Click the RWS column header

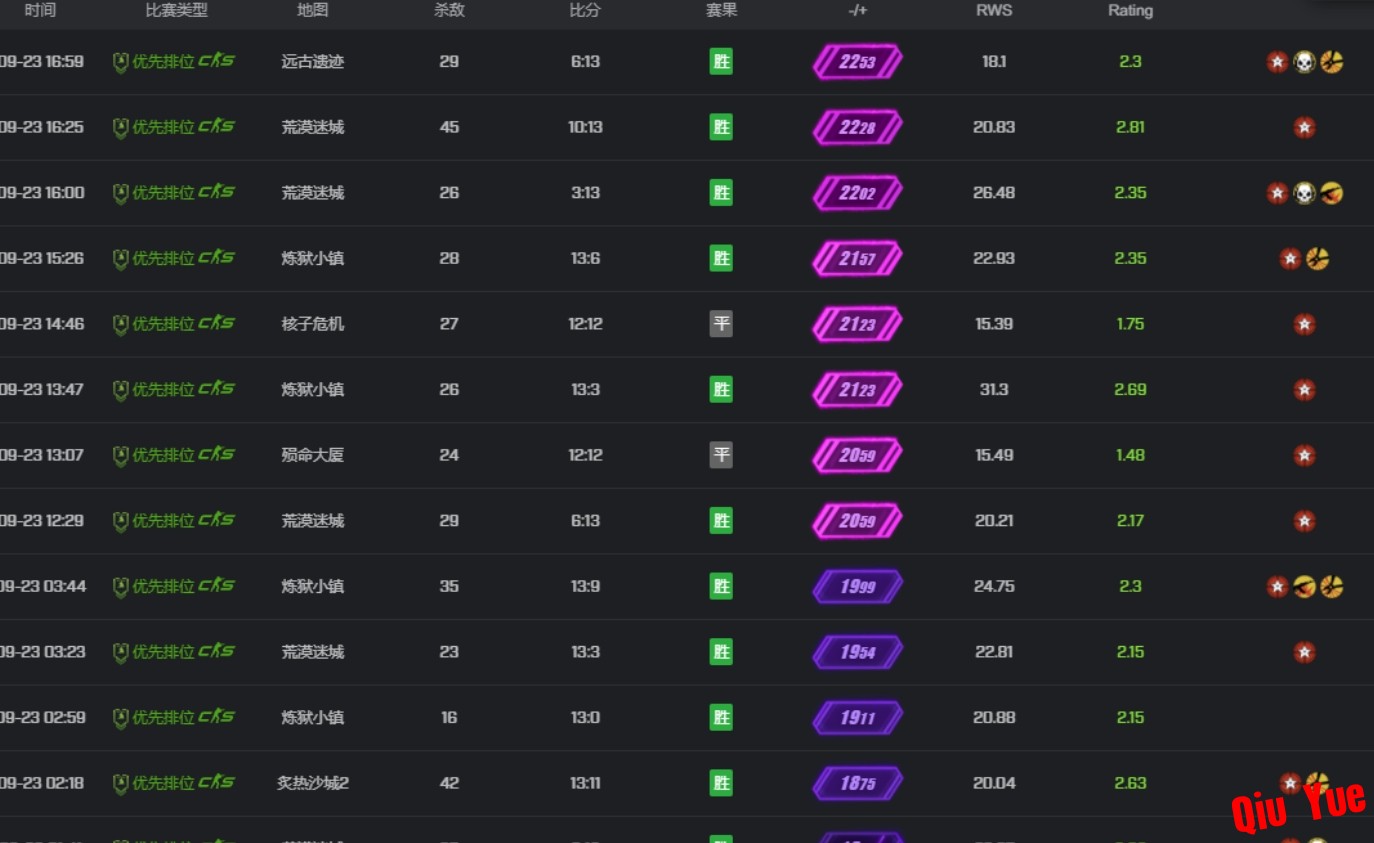994,11
